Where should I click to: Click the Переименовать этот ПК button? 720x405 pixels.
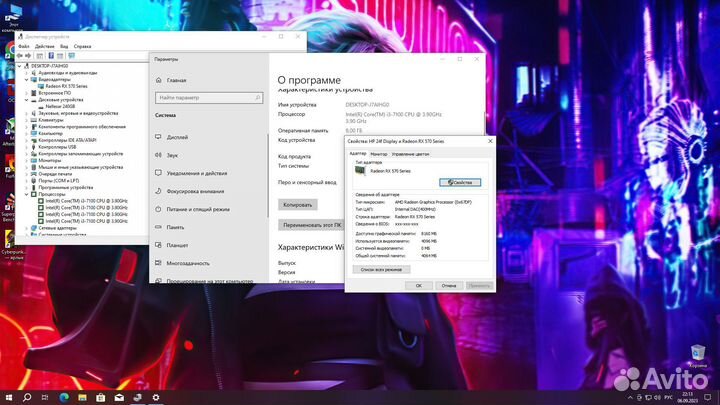tap(311, 225)
